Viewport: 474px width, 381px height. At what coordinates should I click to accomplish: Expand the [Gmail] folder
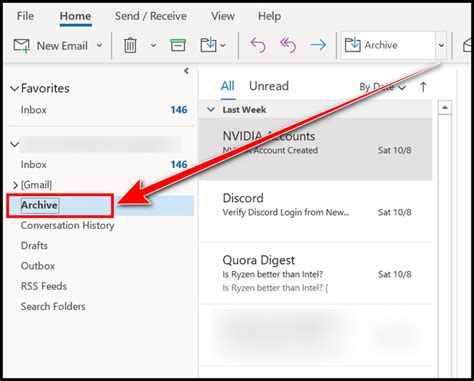point(15,185)
